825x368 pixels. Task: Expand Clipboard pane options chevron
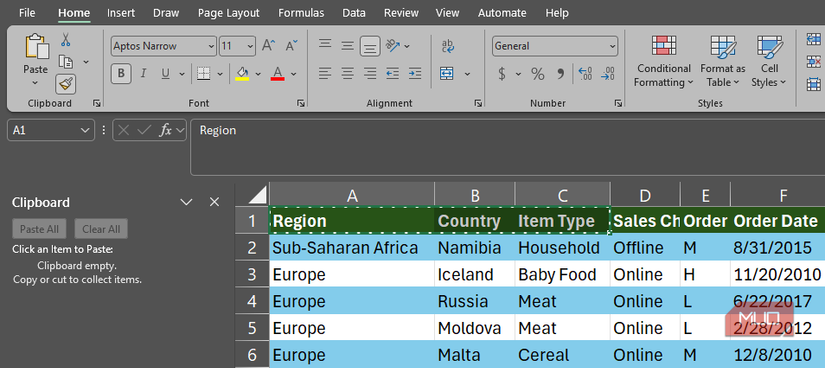coord(186,202)
